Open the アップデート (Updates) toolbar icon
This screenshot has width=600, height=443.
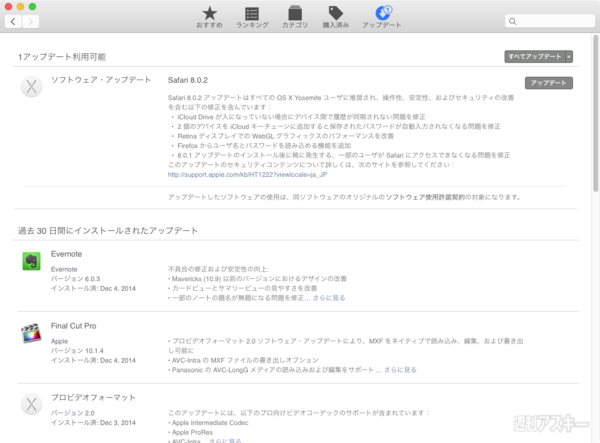point(383,13)
